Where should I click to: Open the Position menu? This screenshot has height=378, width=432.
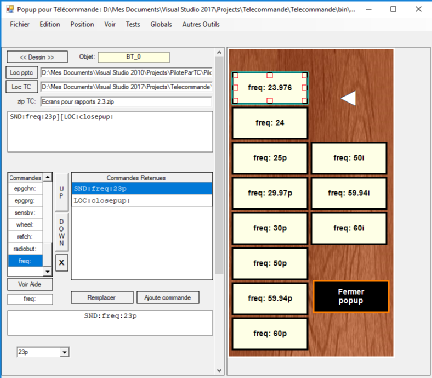point(82,24)
